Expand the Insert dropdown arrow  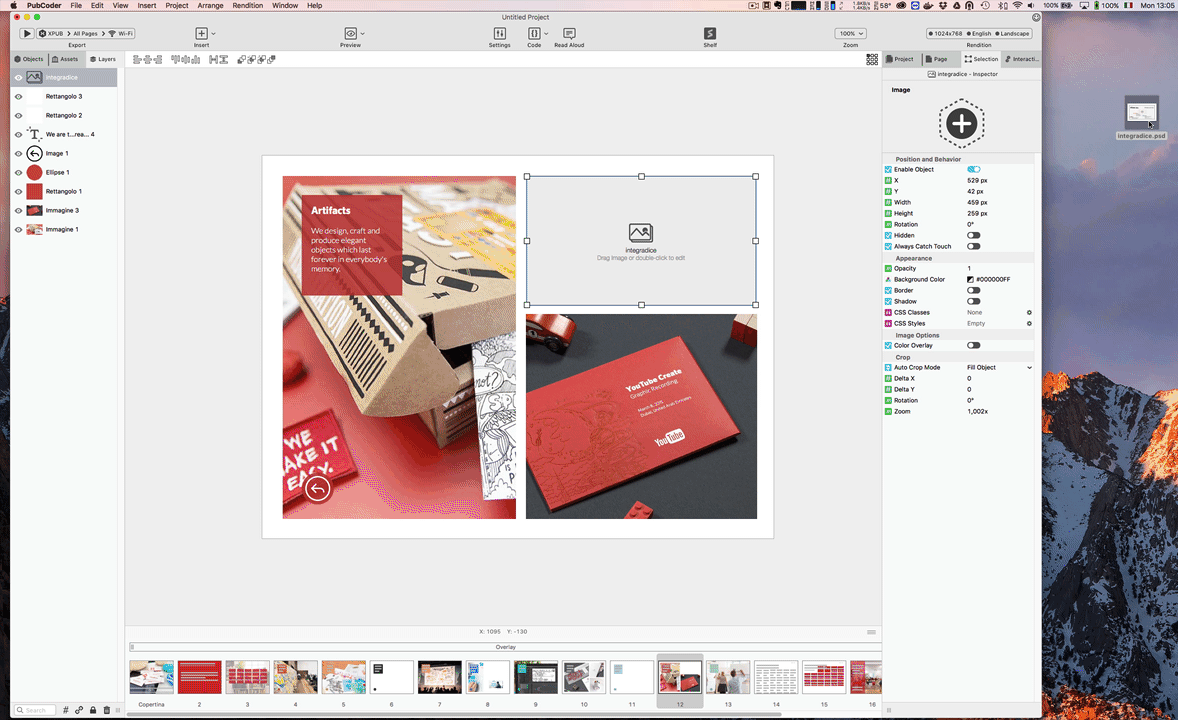click(x=214, y=34)
